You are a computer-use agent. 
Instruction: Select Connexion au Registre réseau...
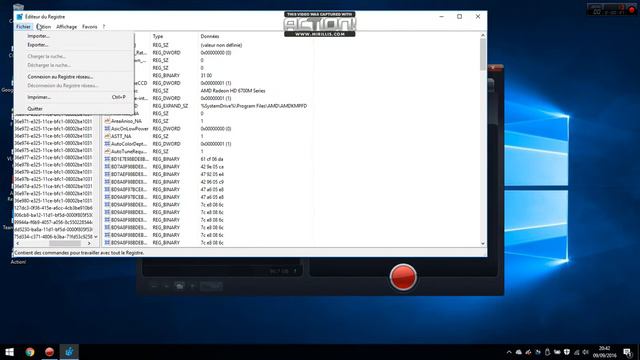tap(74, 77)
